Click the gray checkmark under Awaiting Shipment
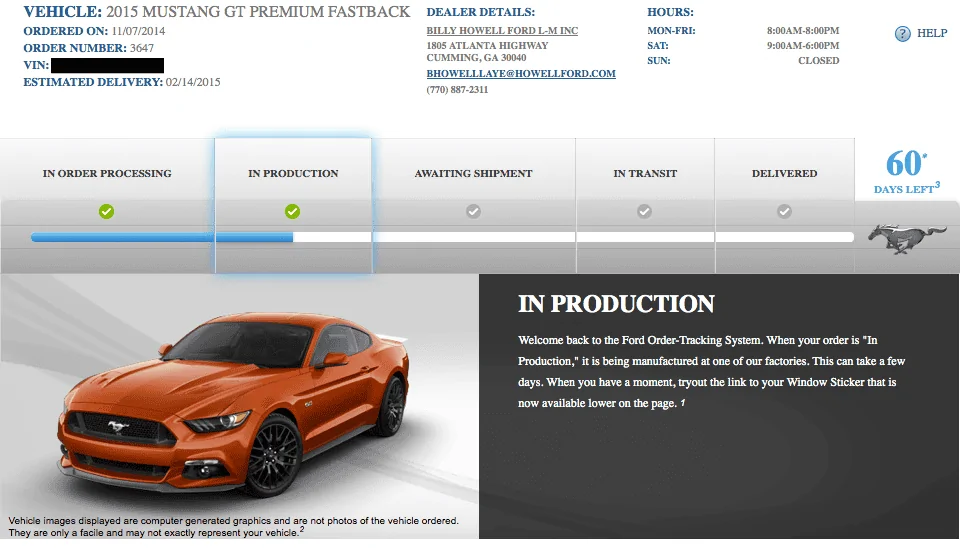Image resolution: width=968 pixels, height=548 pixels. [474, 212]
